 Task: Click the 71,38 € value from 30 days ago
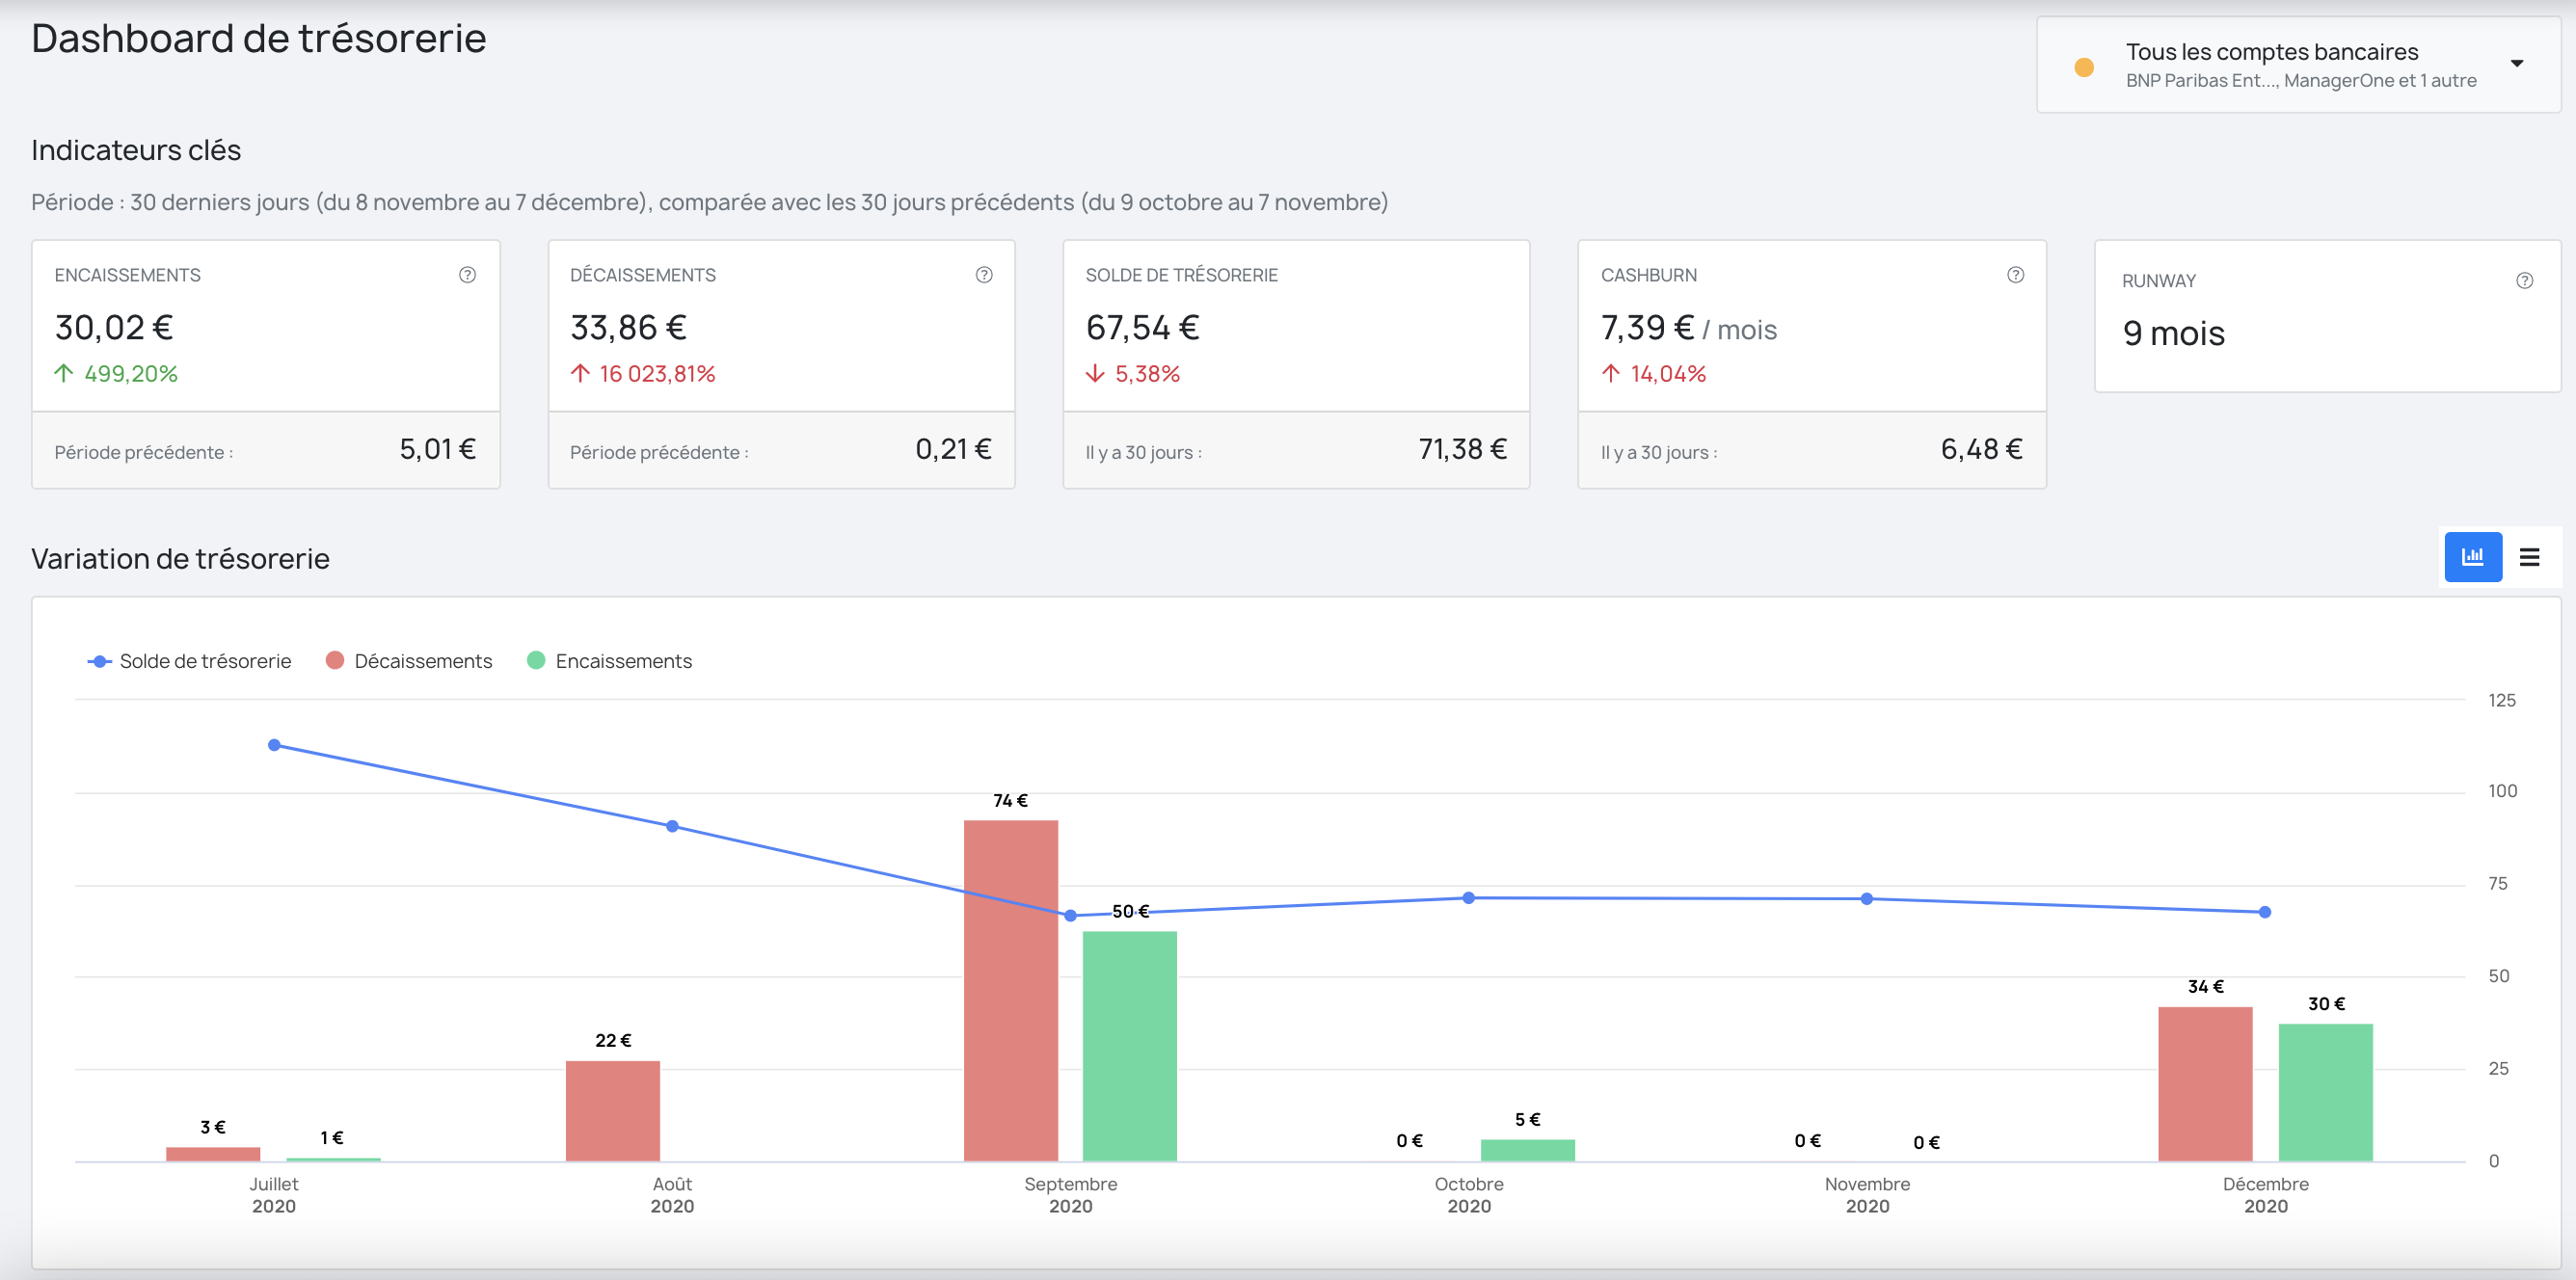(1463, 449)
